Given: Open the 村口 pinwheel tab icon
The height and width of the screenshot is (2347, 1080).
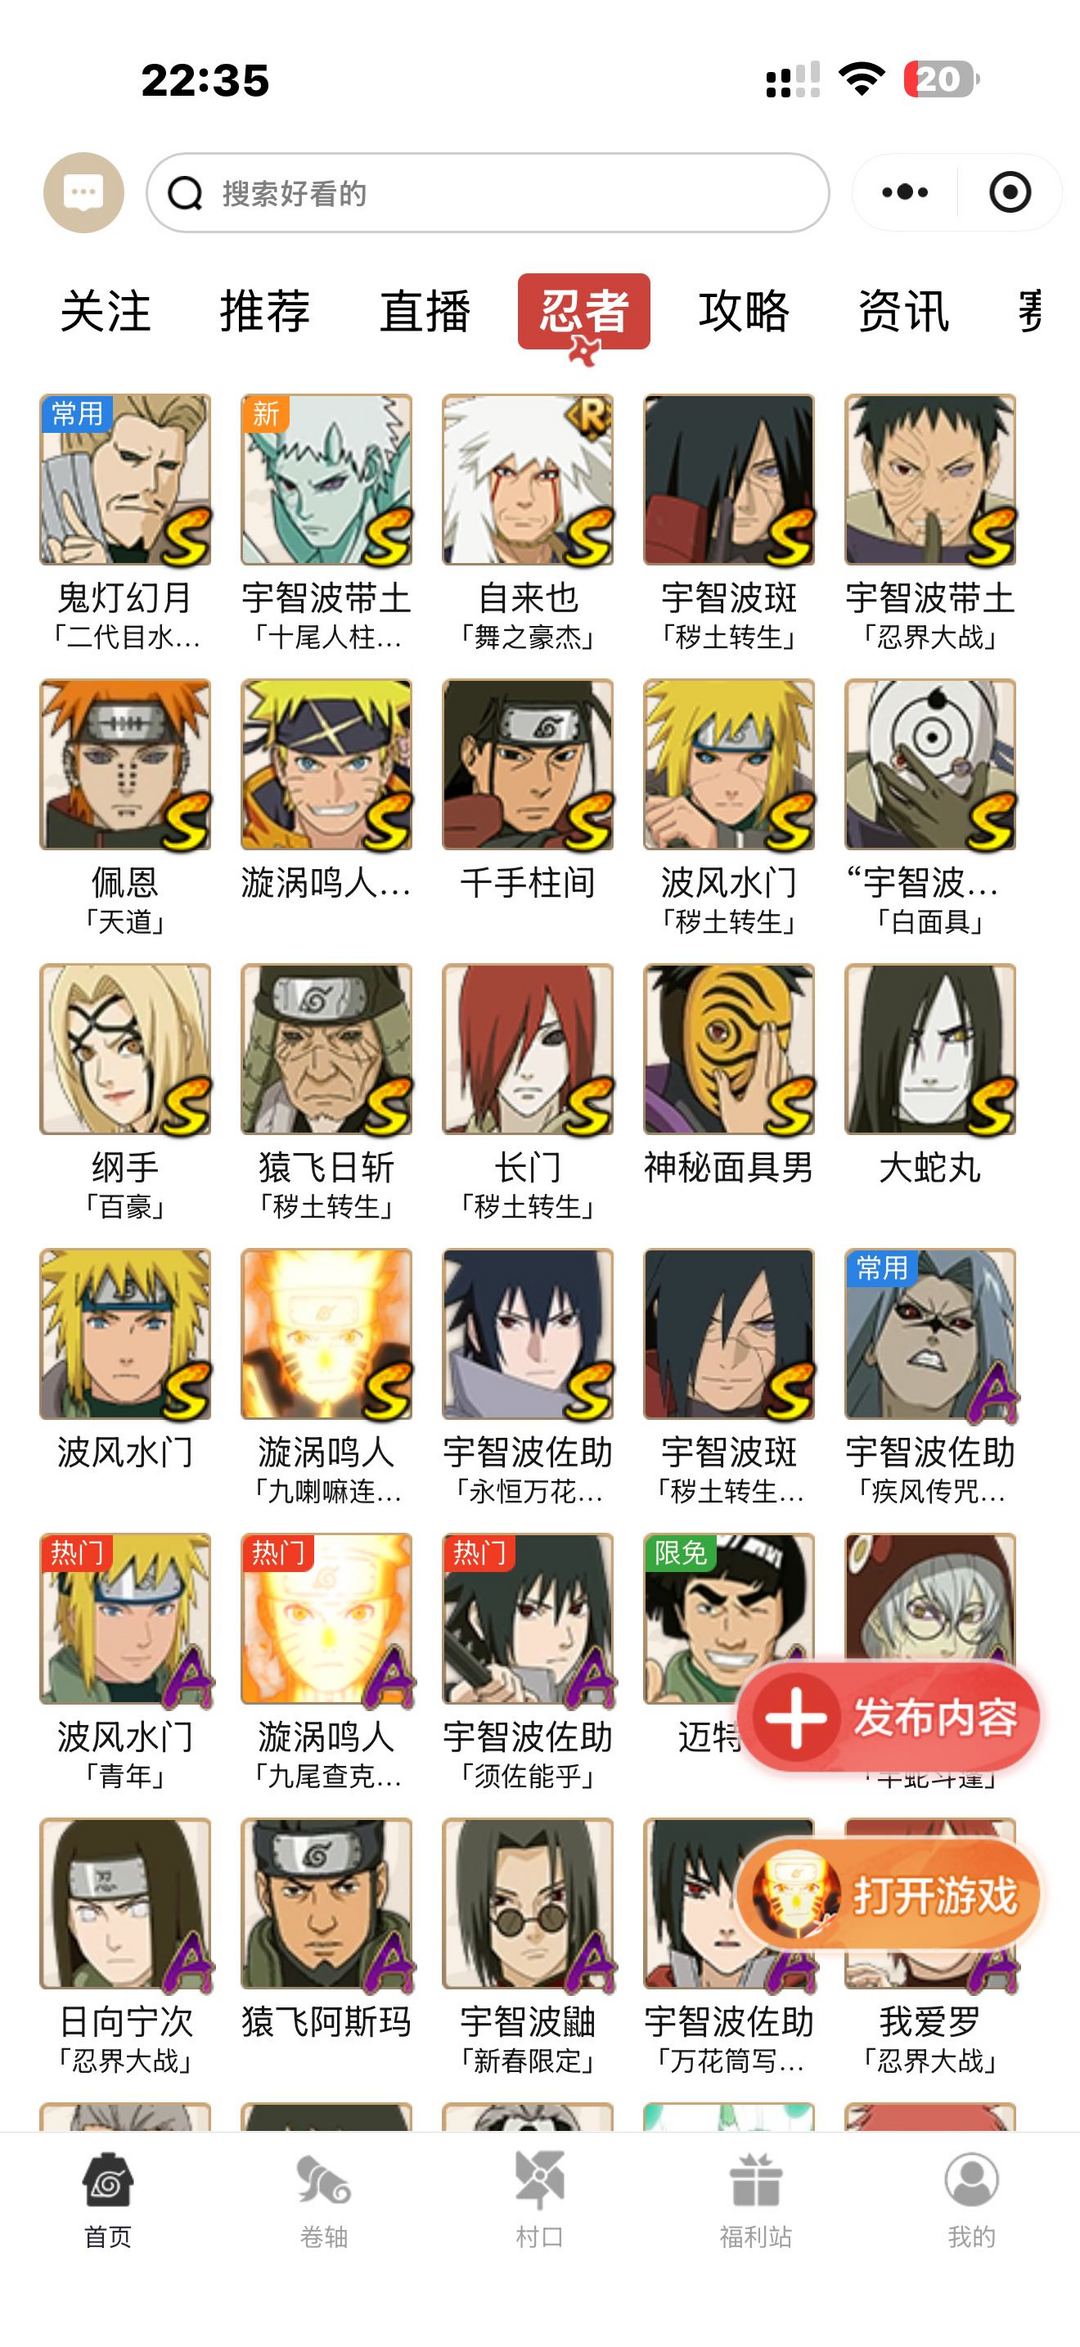Looking at the screenshot, I should (540, 2181).
